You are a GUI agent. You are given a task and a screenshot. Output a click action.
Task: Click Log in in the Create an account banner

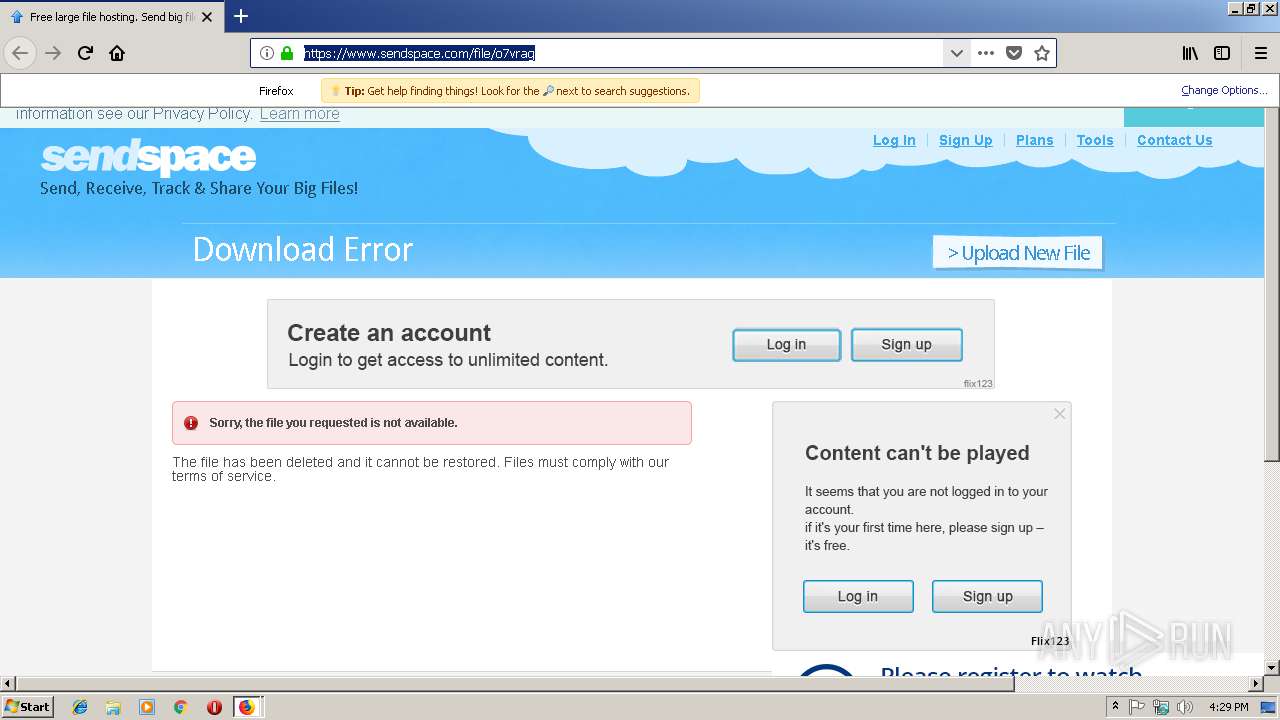coord(786,344)
